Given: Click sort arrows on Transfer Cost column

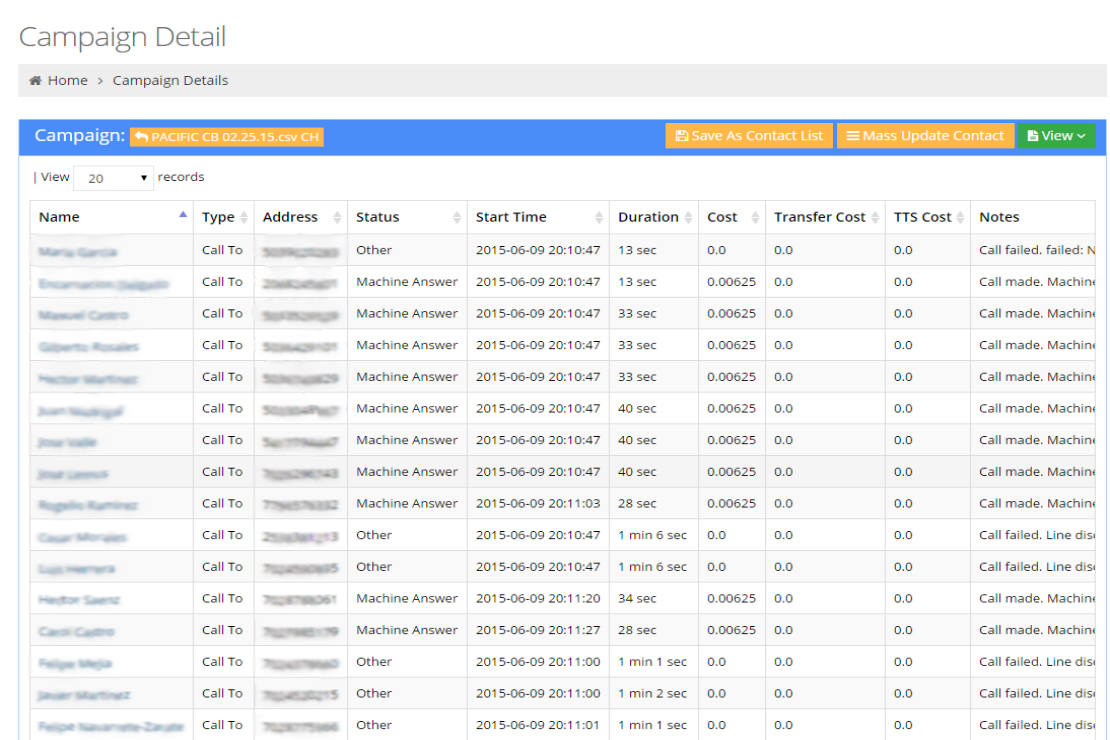Looking at the screenshot, I should pos(874,217).
